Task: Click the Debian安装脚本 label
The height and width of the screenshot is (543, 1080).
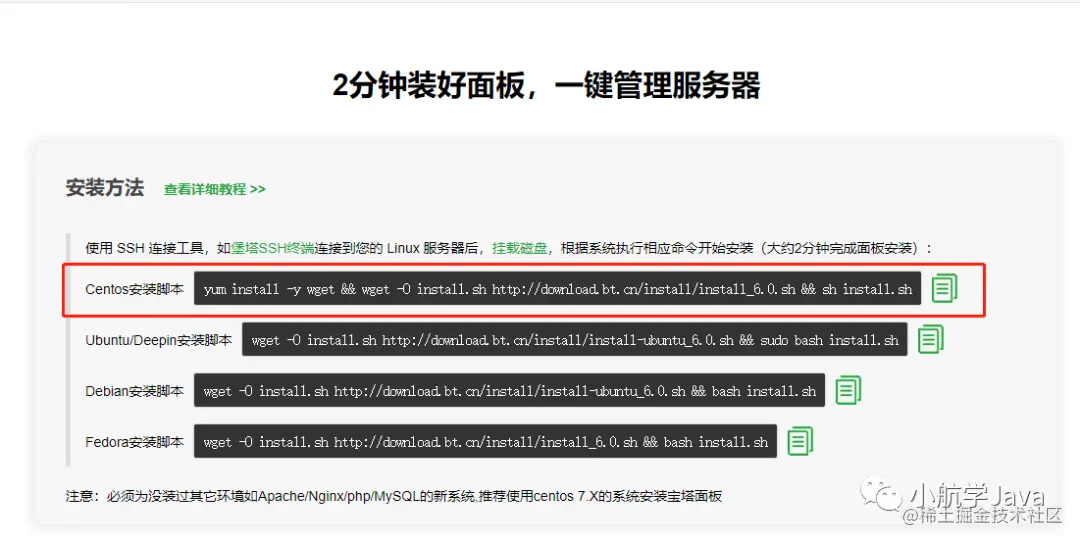Action: click(x=134, y=391)
